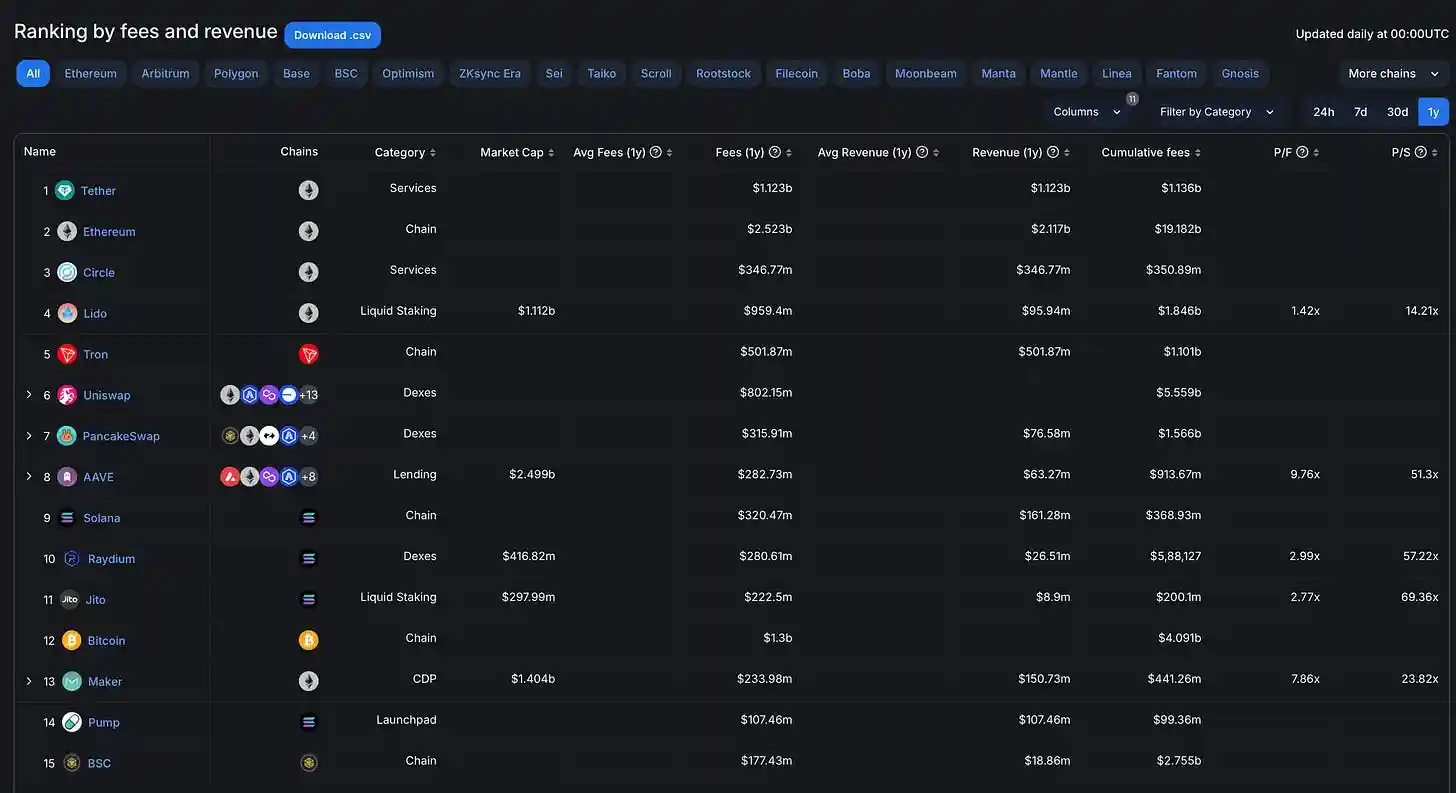The height and width of the screenshot is (793, 1456).
Task: Select the 30d time period
Action: point(1397,112)
